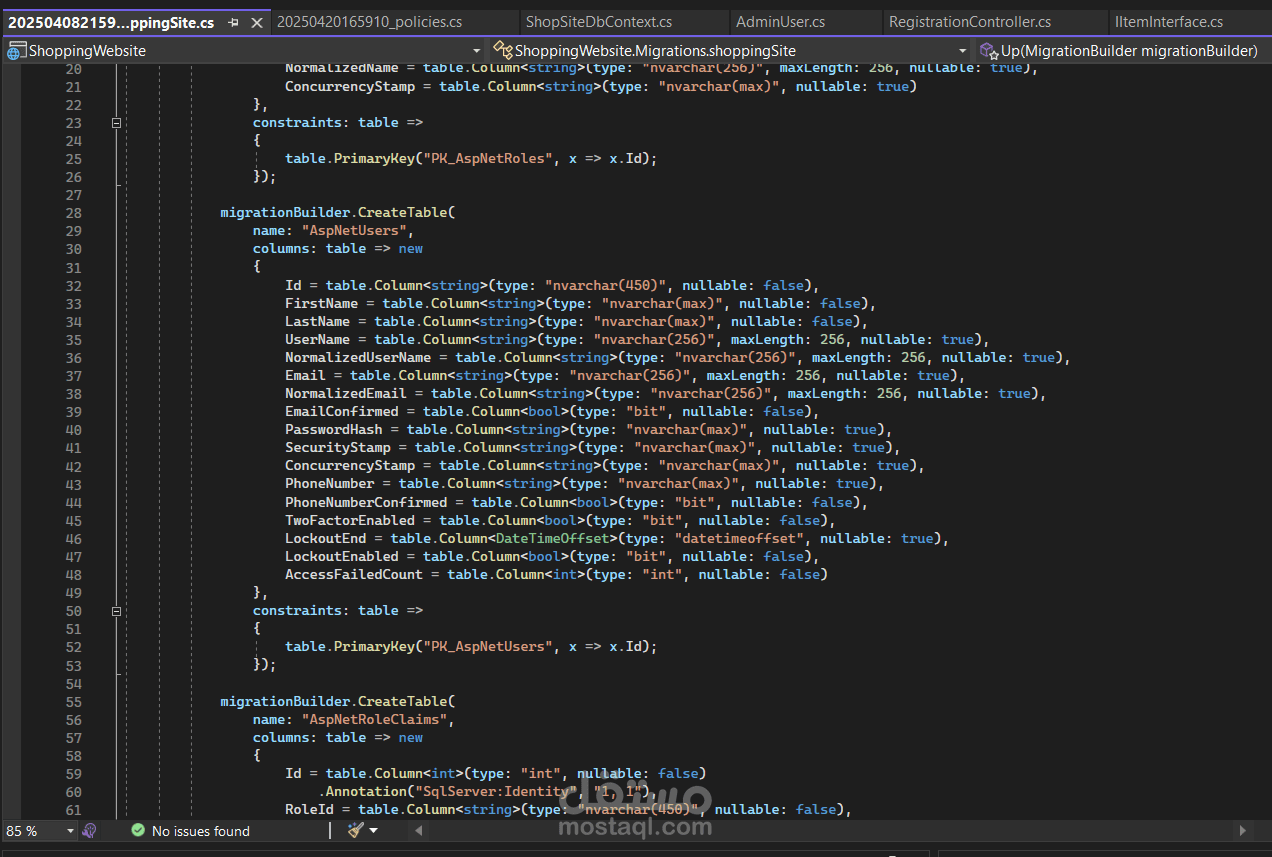
Task: Click line number 28 in the gutter
Action: tap(73, 213)
